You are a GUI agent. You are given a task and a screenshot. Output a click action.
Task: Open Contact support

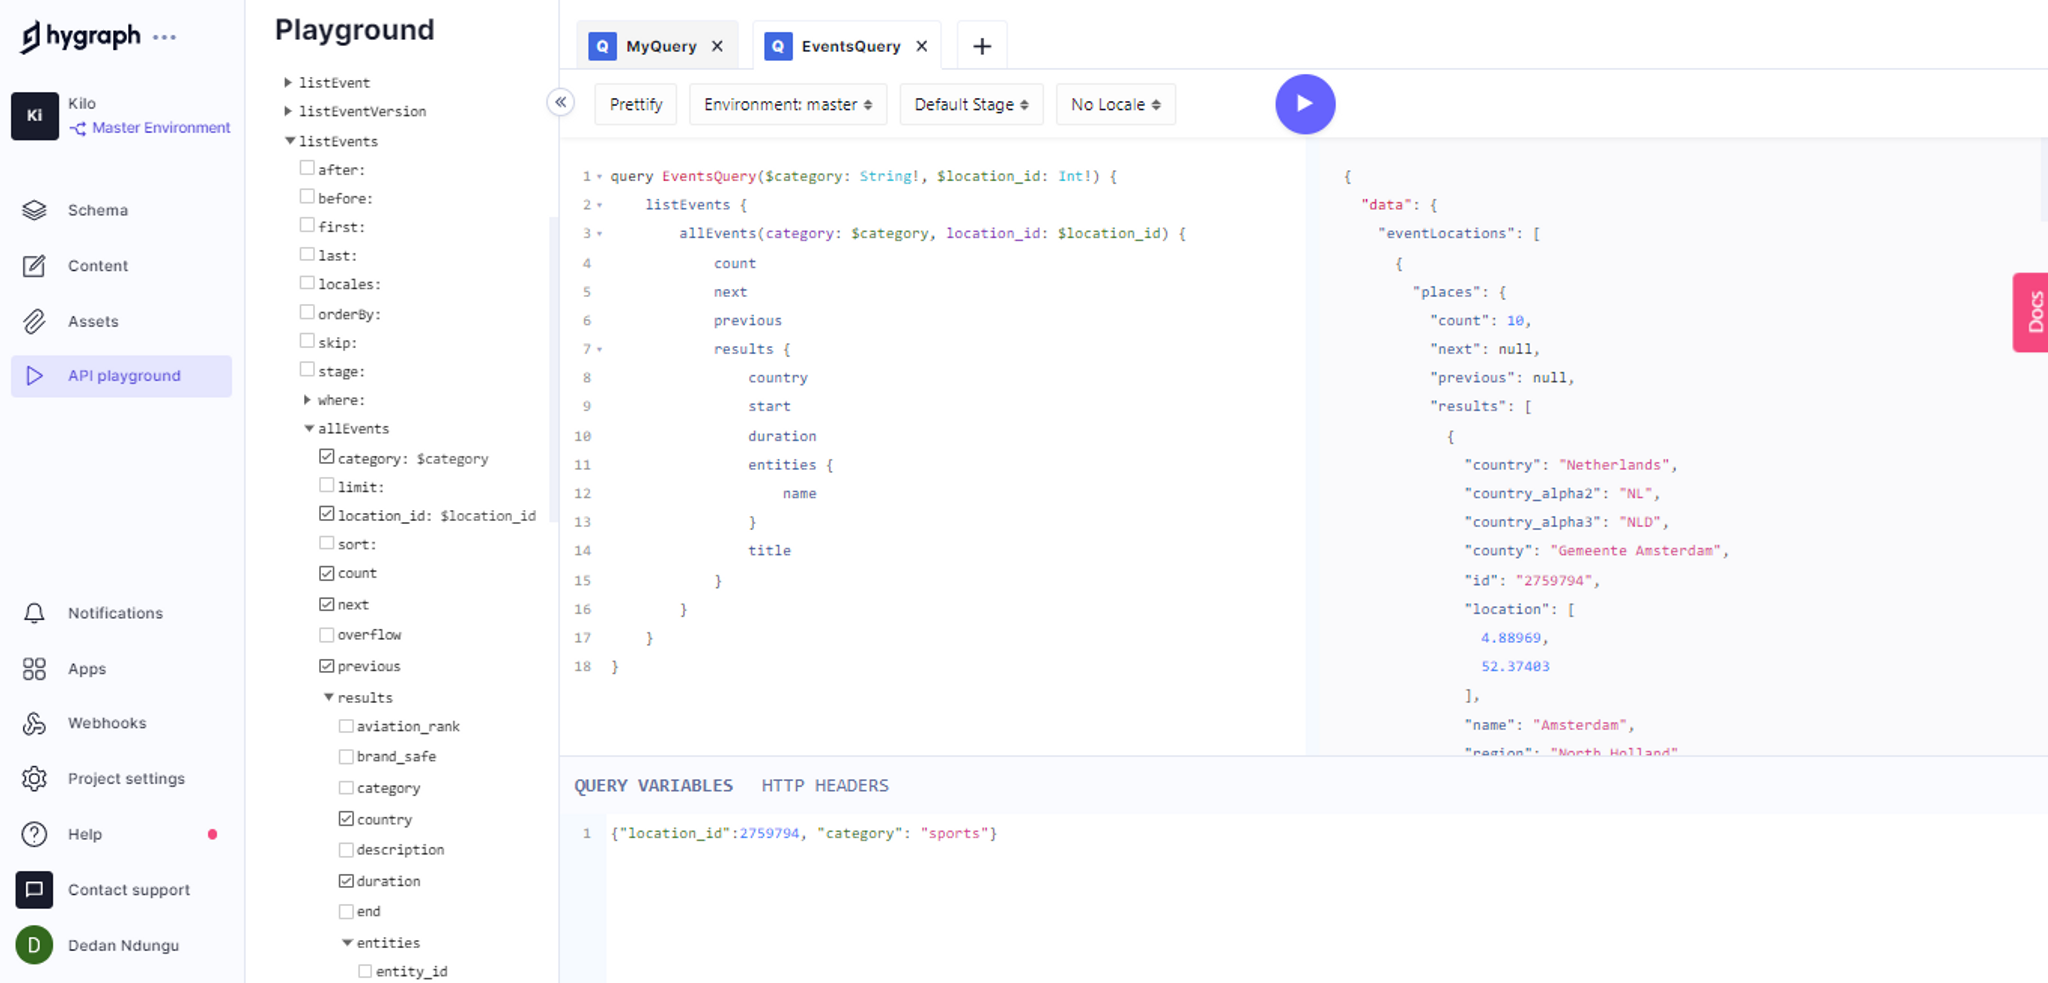coord(128,889)
